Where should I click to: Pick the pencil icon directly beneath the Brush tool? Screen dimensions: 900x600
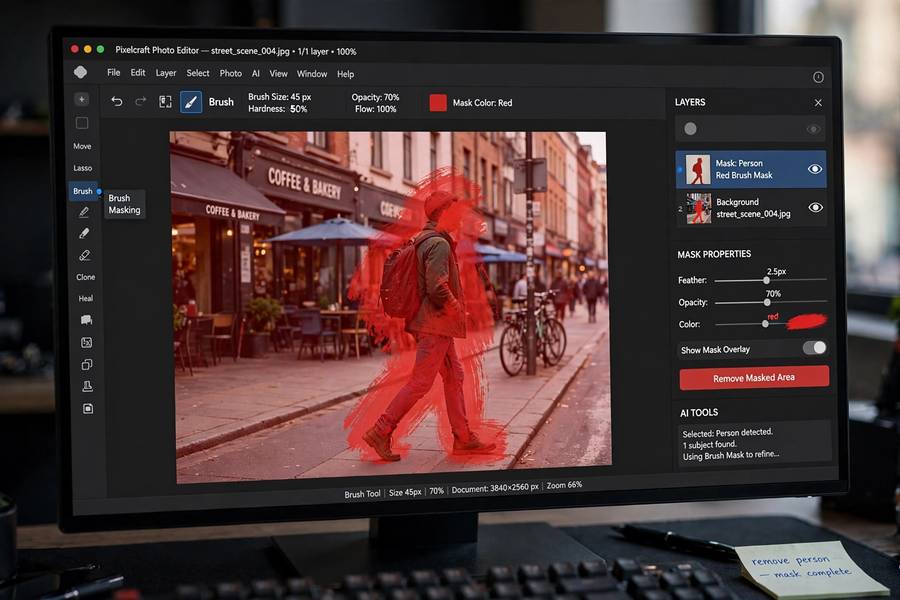click(x=84, y=212)
